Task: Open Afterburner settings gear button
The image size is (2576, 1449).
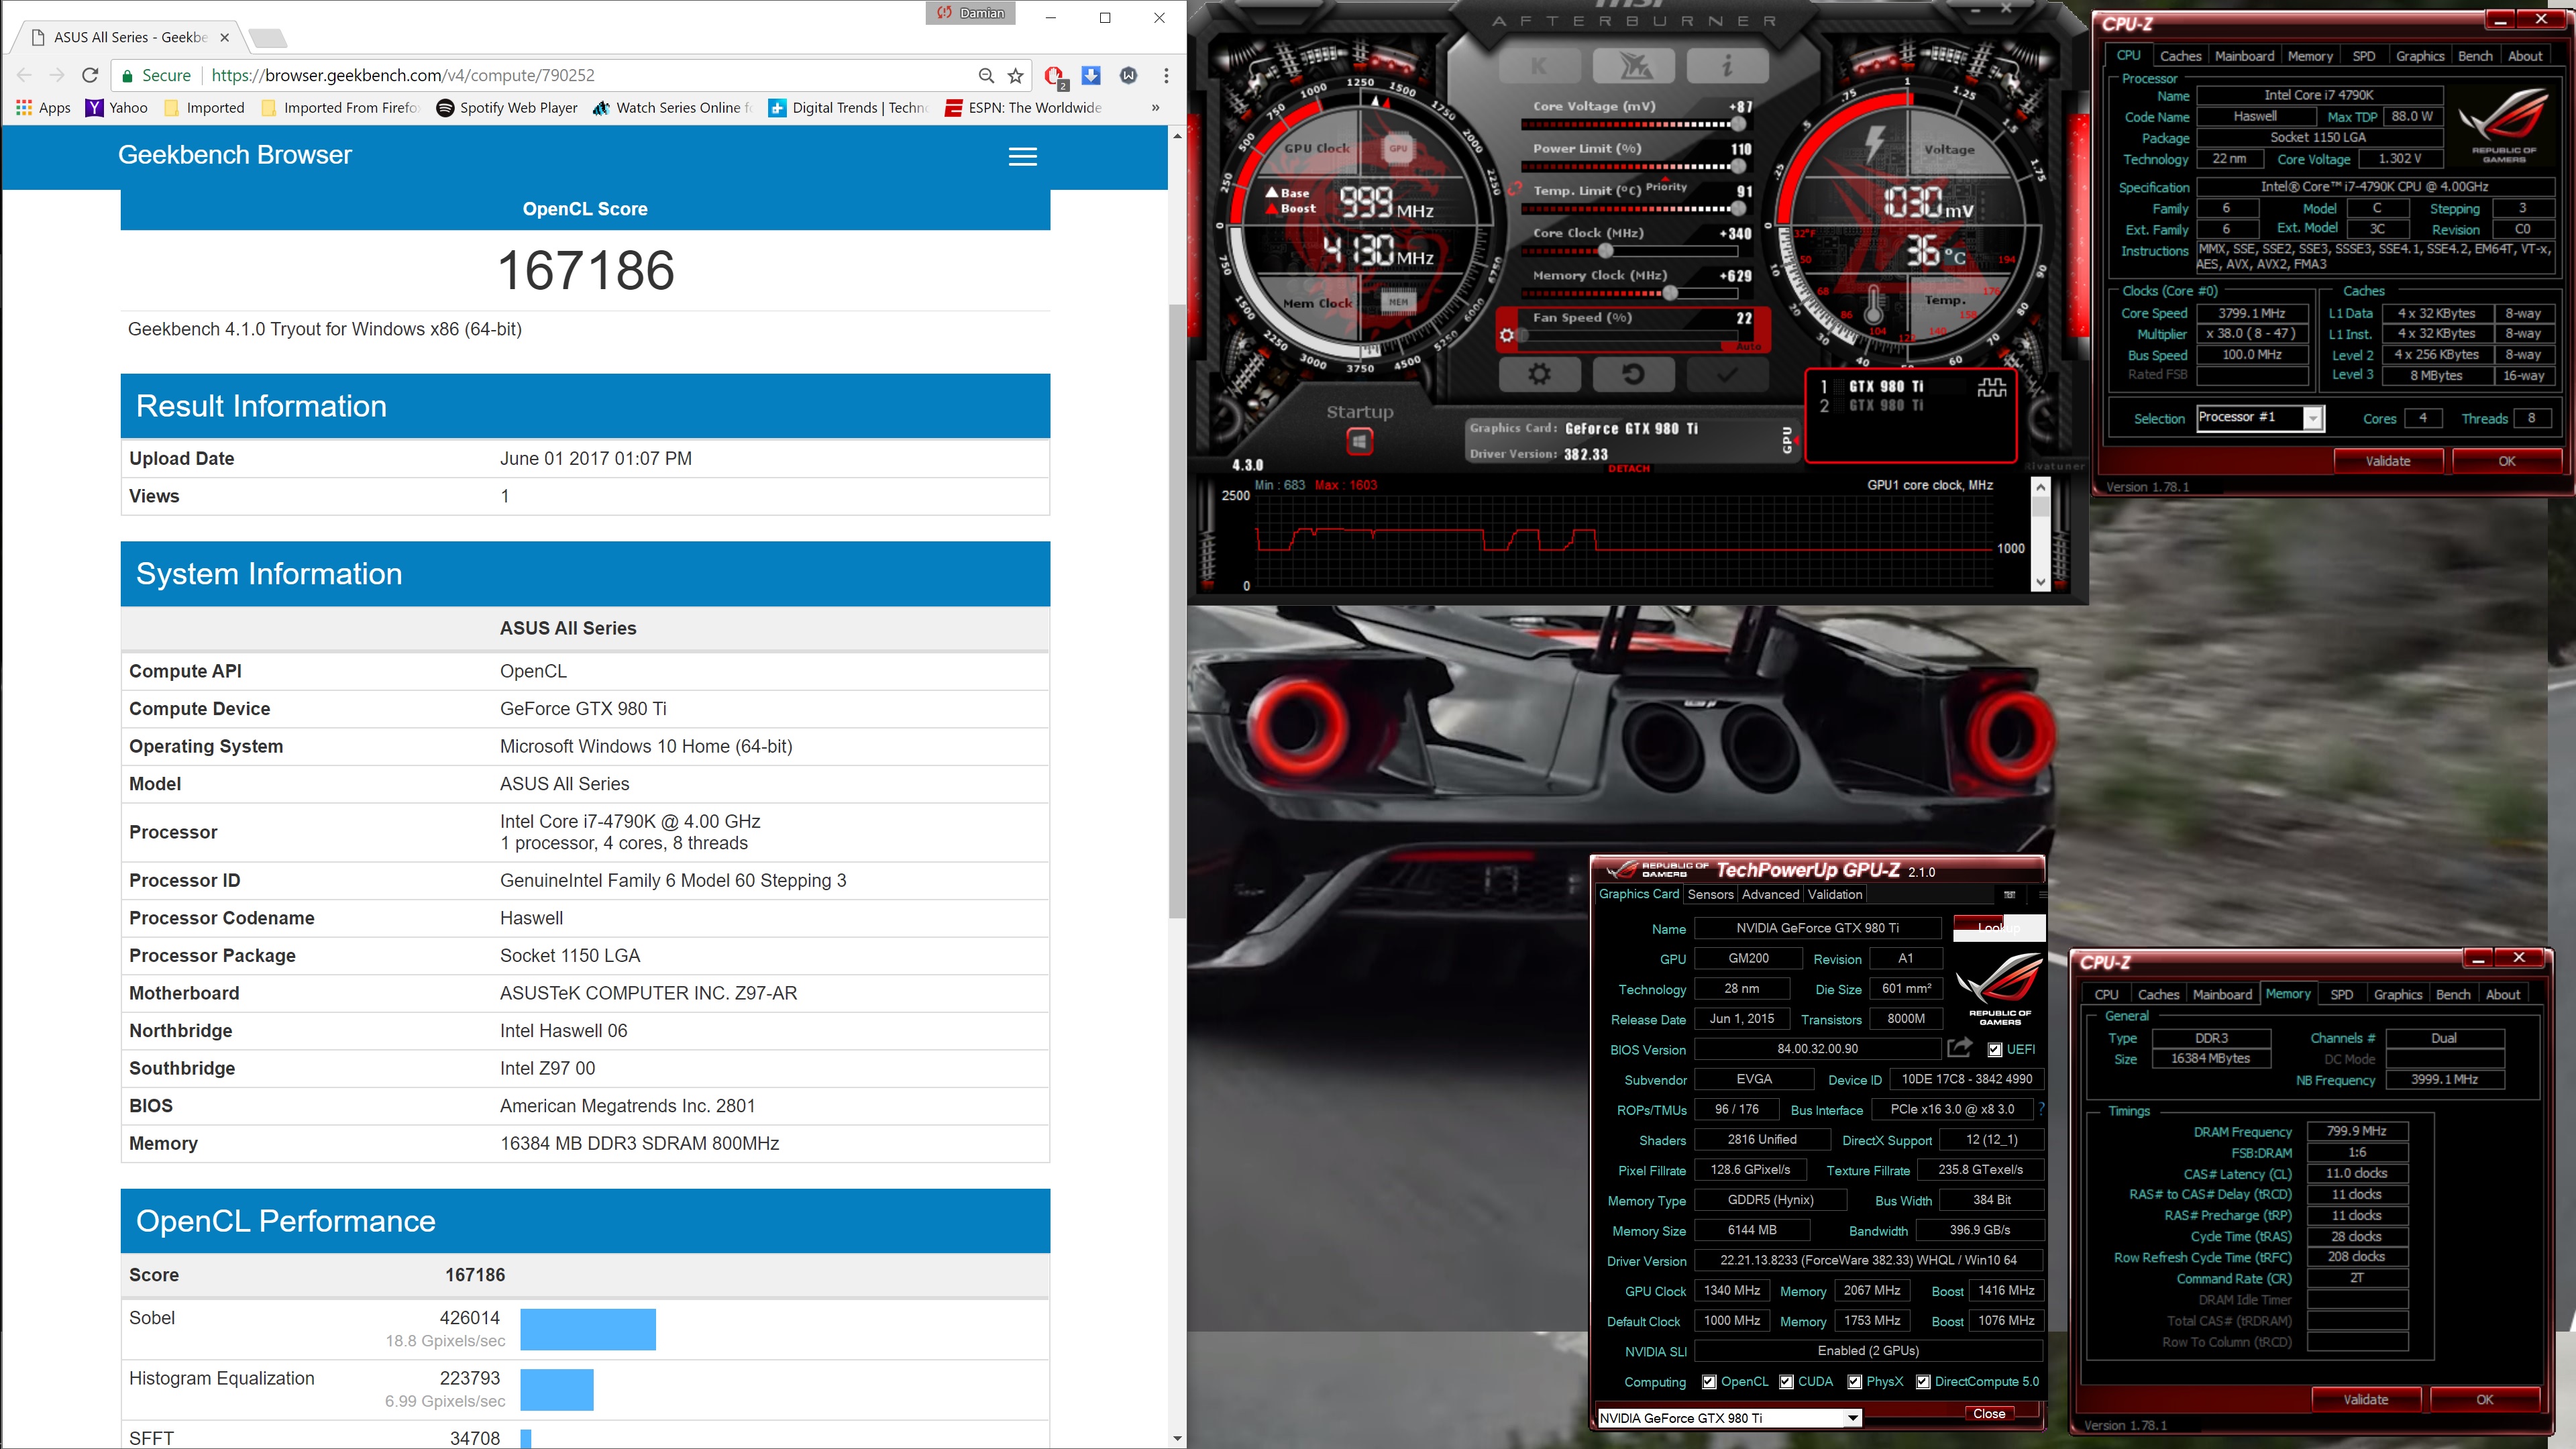Action: coord(1540,374)
